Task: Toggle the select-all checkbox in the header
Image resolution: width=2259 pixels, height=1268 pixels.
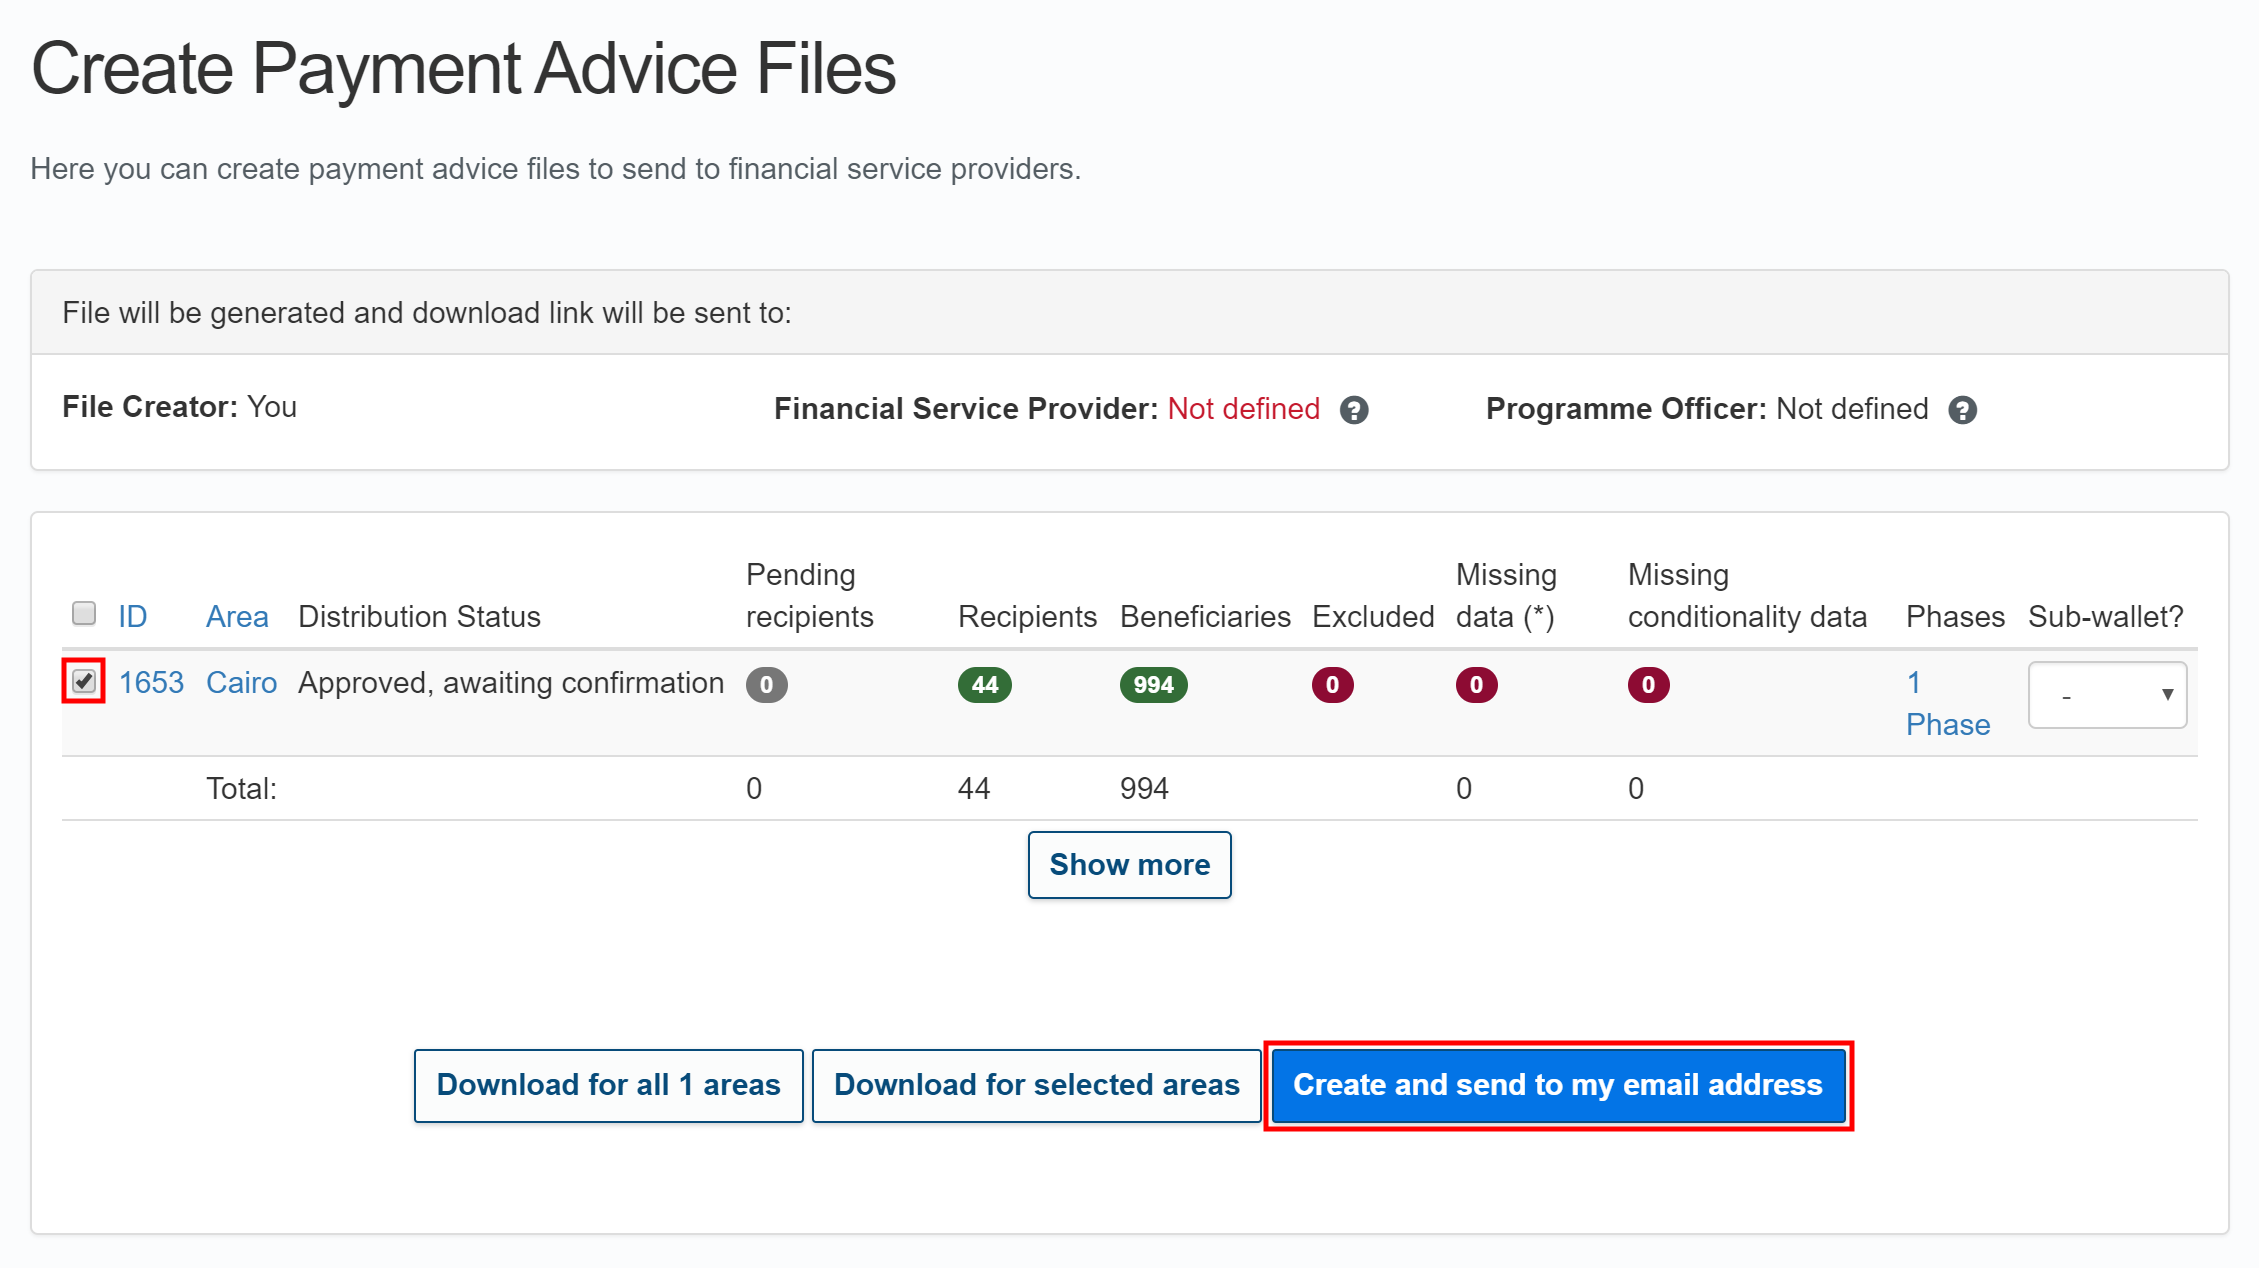Action: point(84,611)
